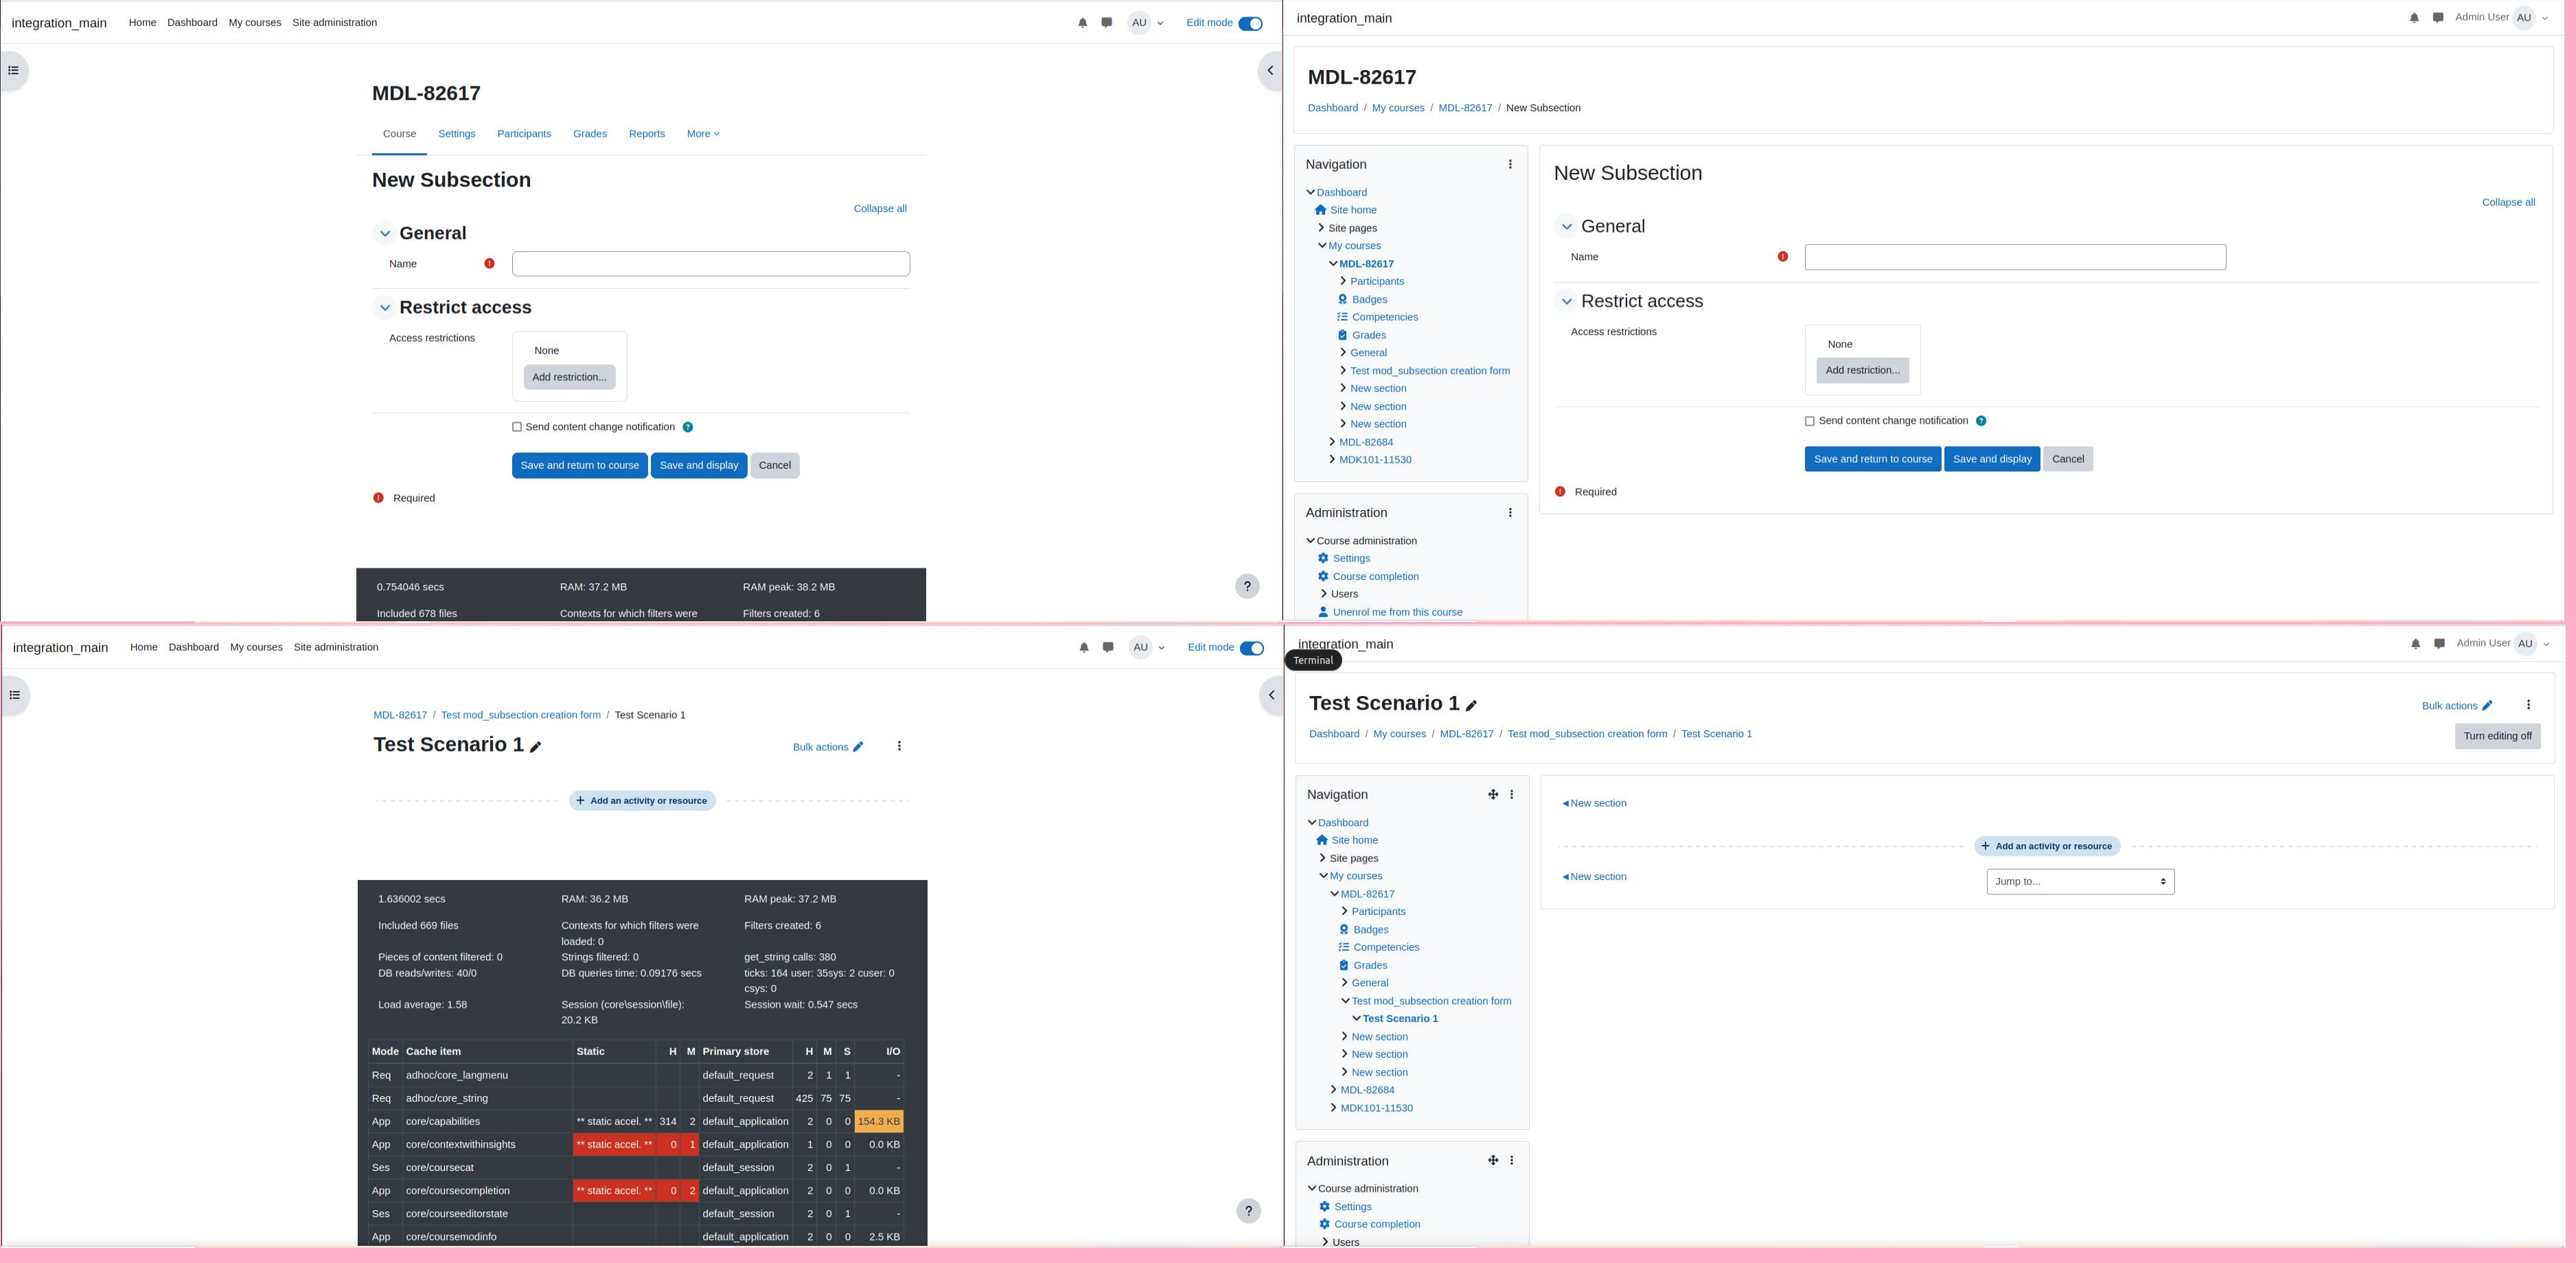Toggle Edit mode switch in top-left pane

pos(1250,24)
